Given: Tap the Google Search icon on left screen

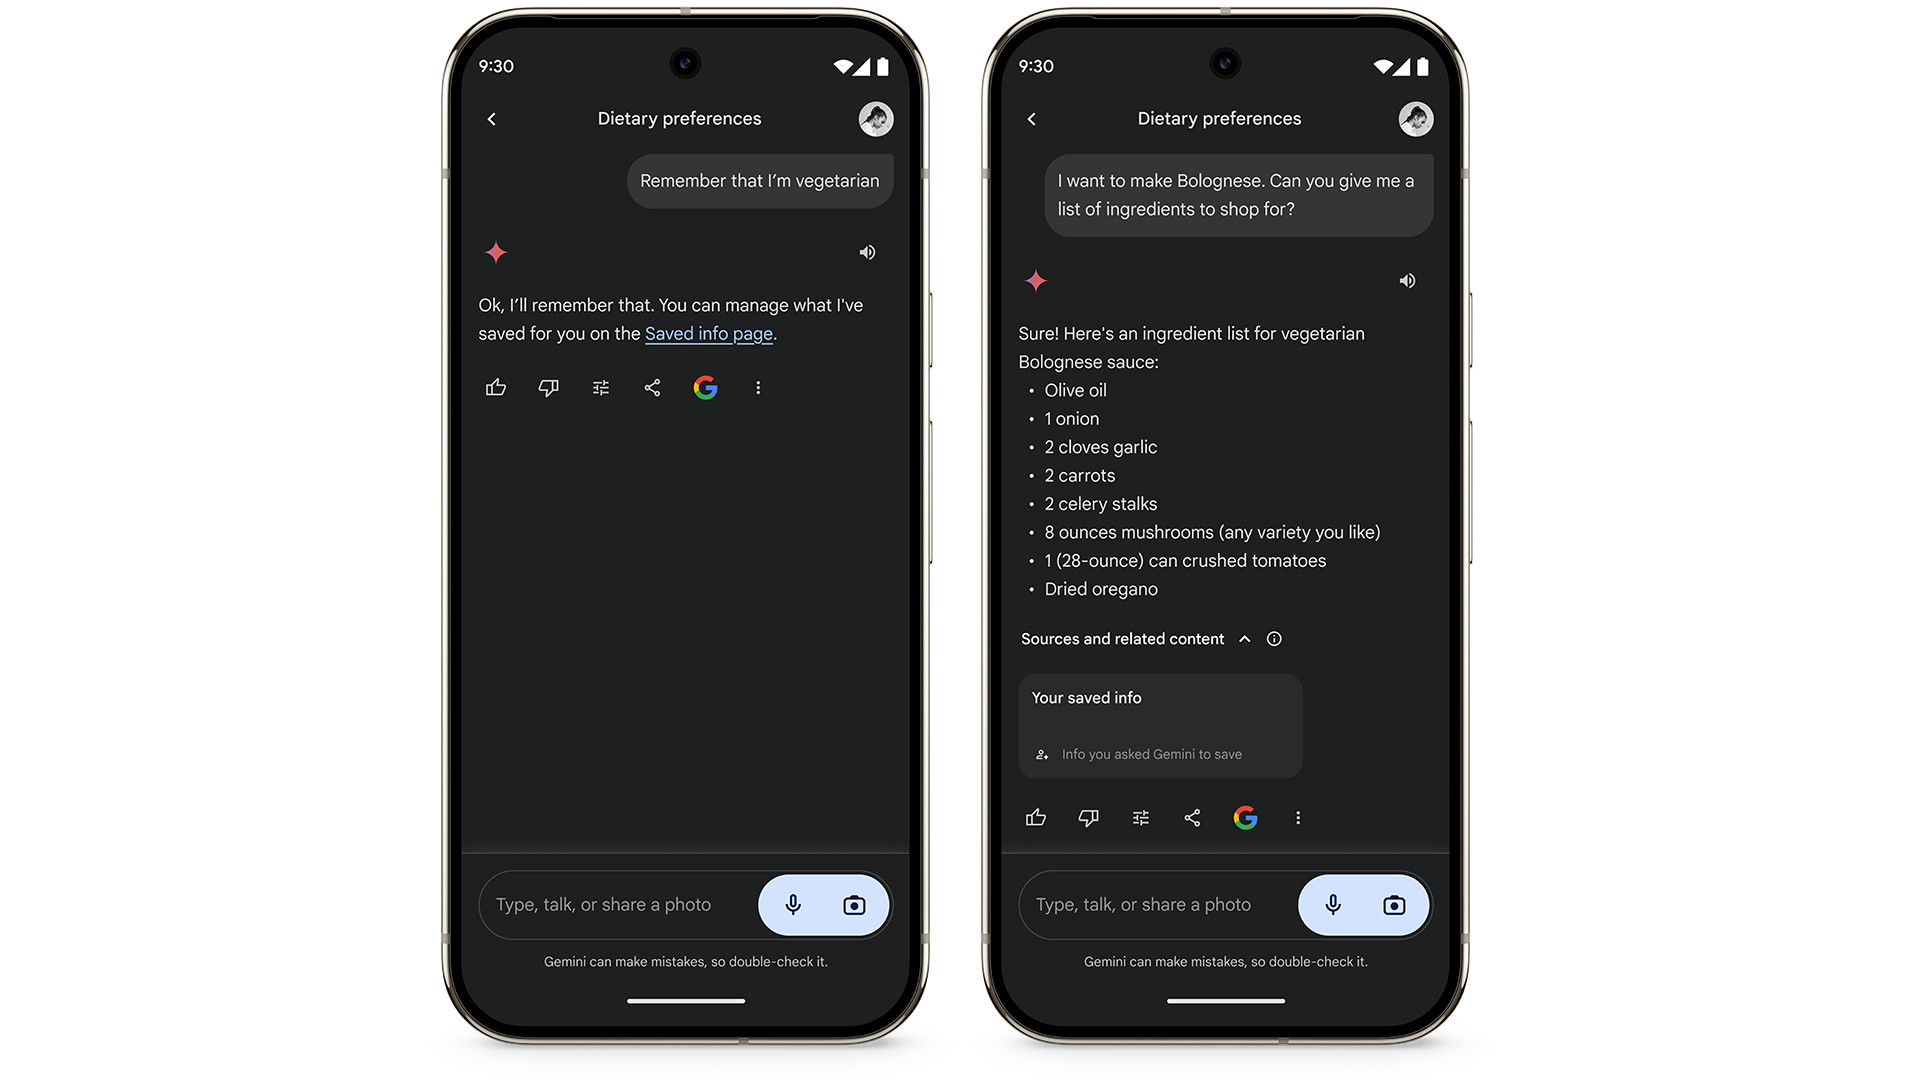Looking at the screenshot, I should tap(705, 388).
